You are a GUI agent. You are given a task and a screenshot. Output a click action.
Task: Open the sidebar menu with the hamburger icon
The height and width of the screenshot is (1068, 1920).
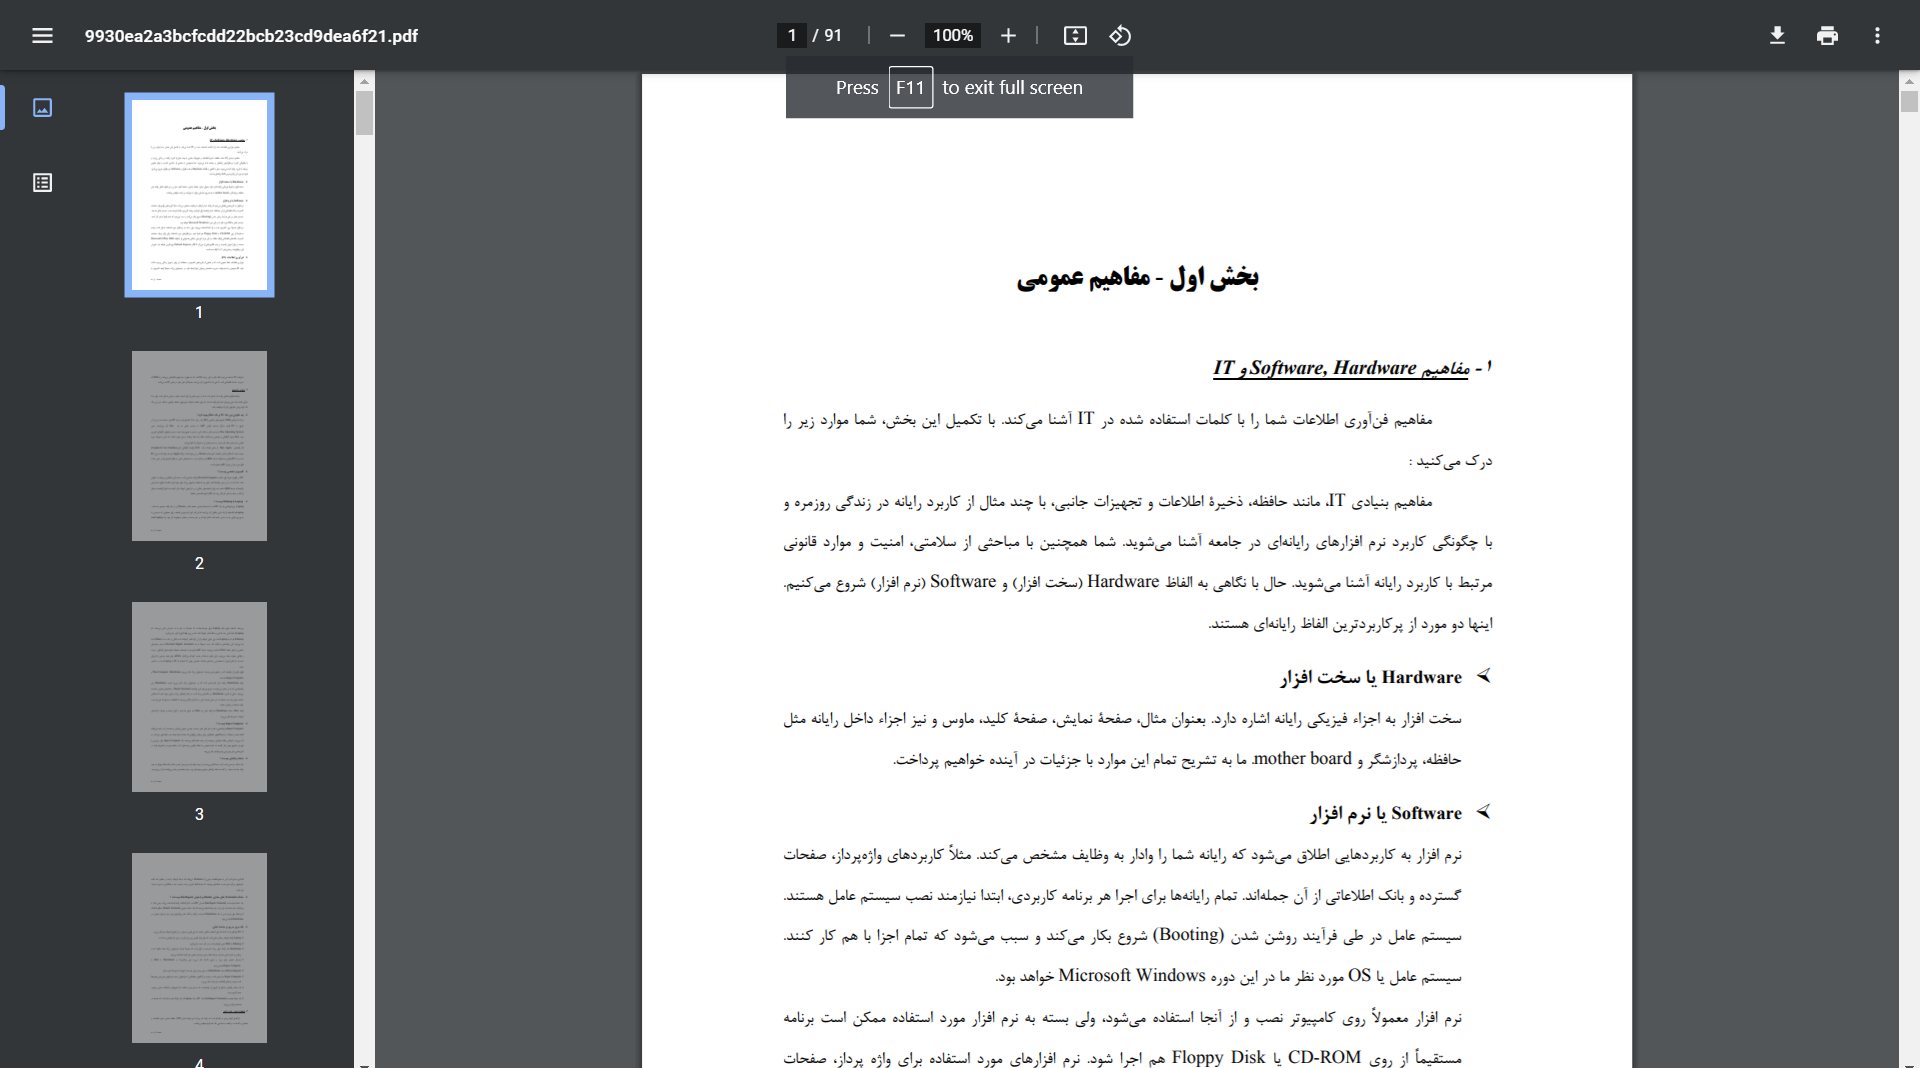(43, 36)
